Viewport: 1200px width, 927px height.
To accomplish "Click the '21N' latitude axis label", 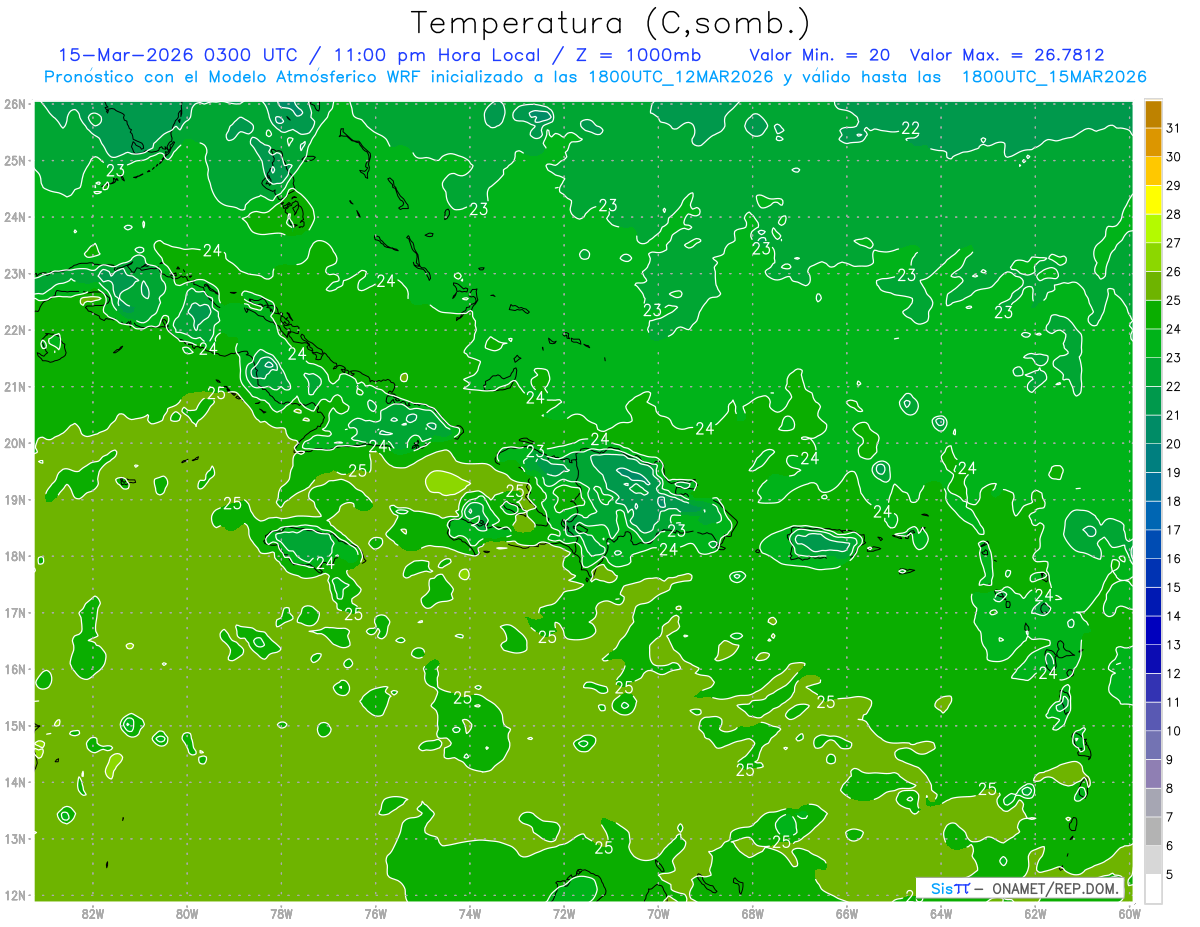I will [14, 386].
